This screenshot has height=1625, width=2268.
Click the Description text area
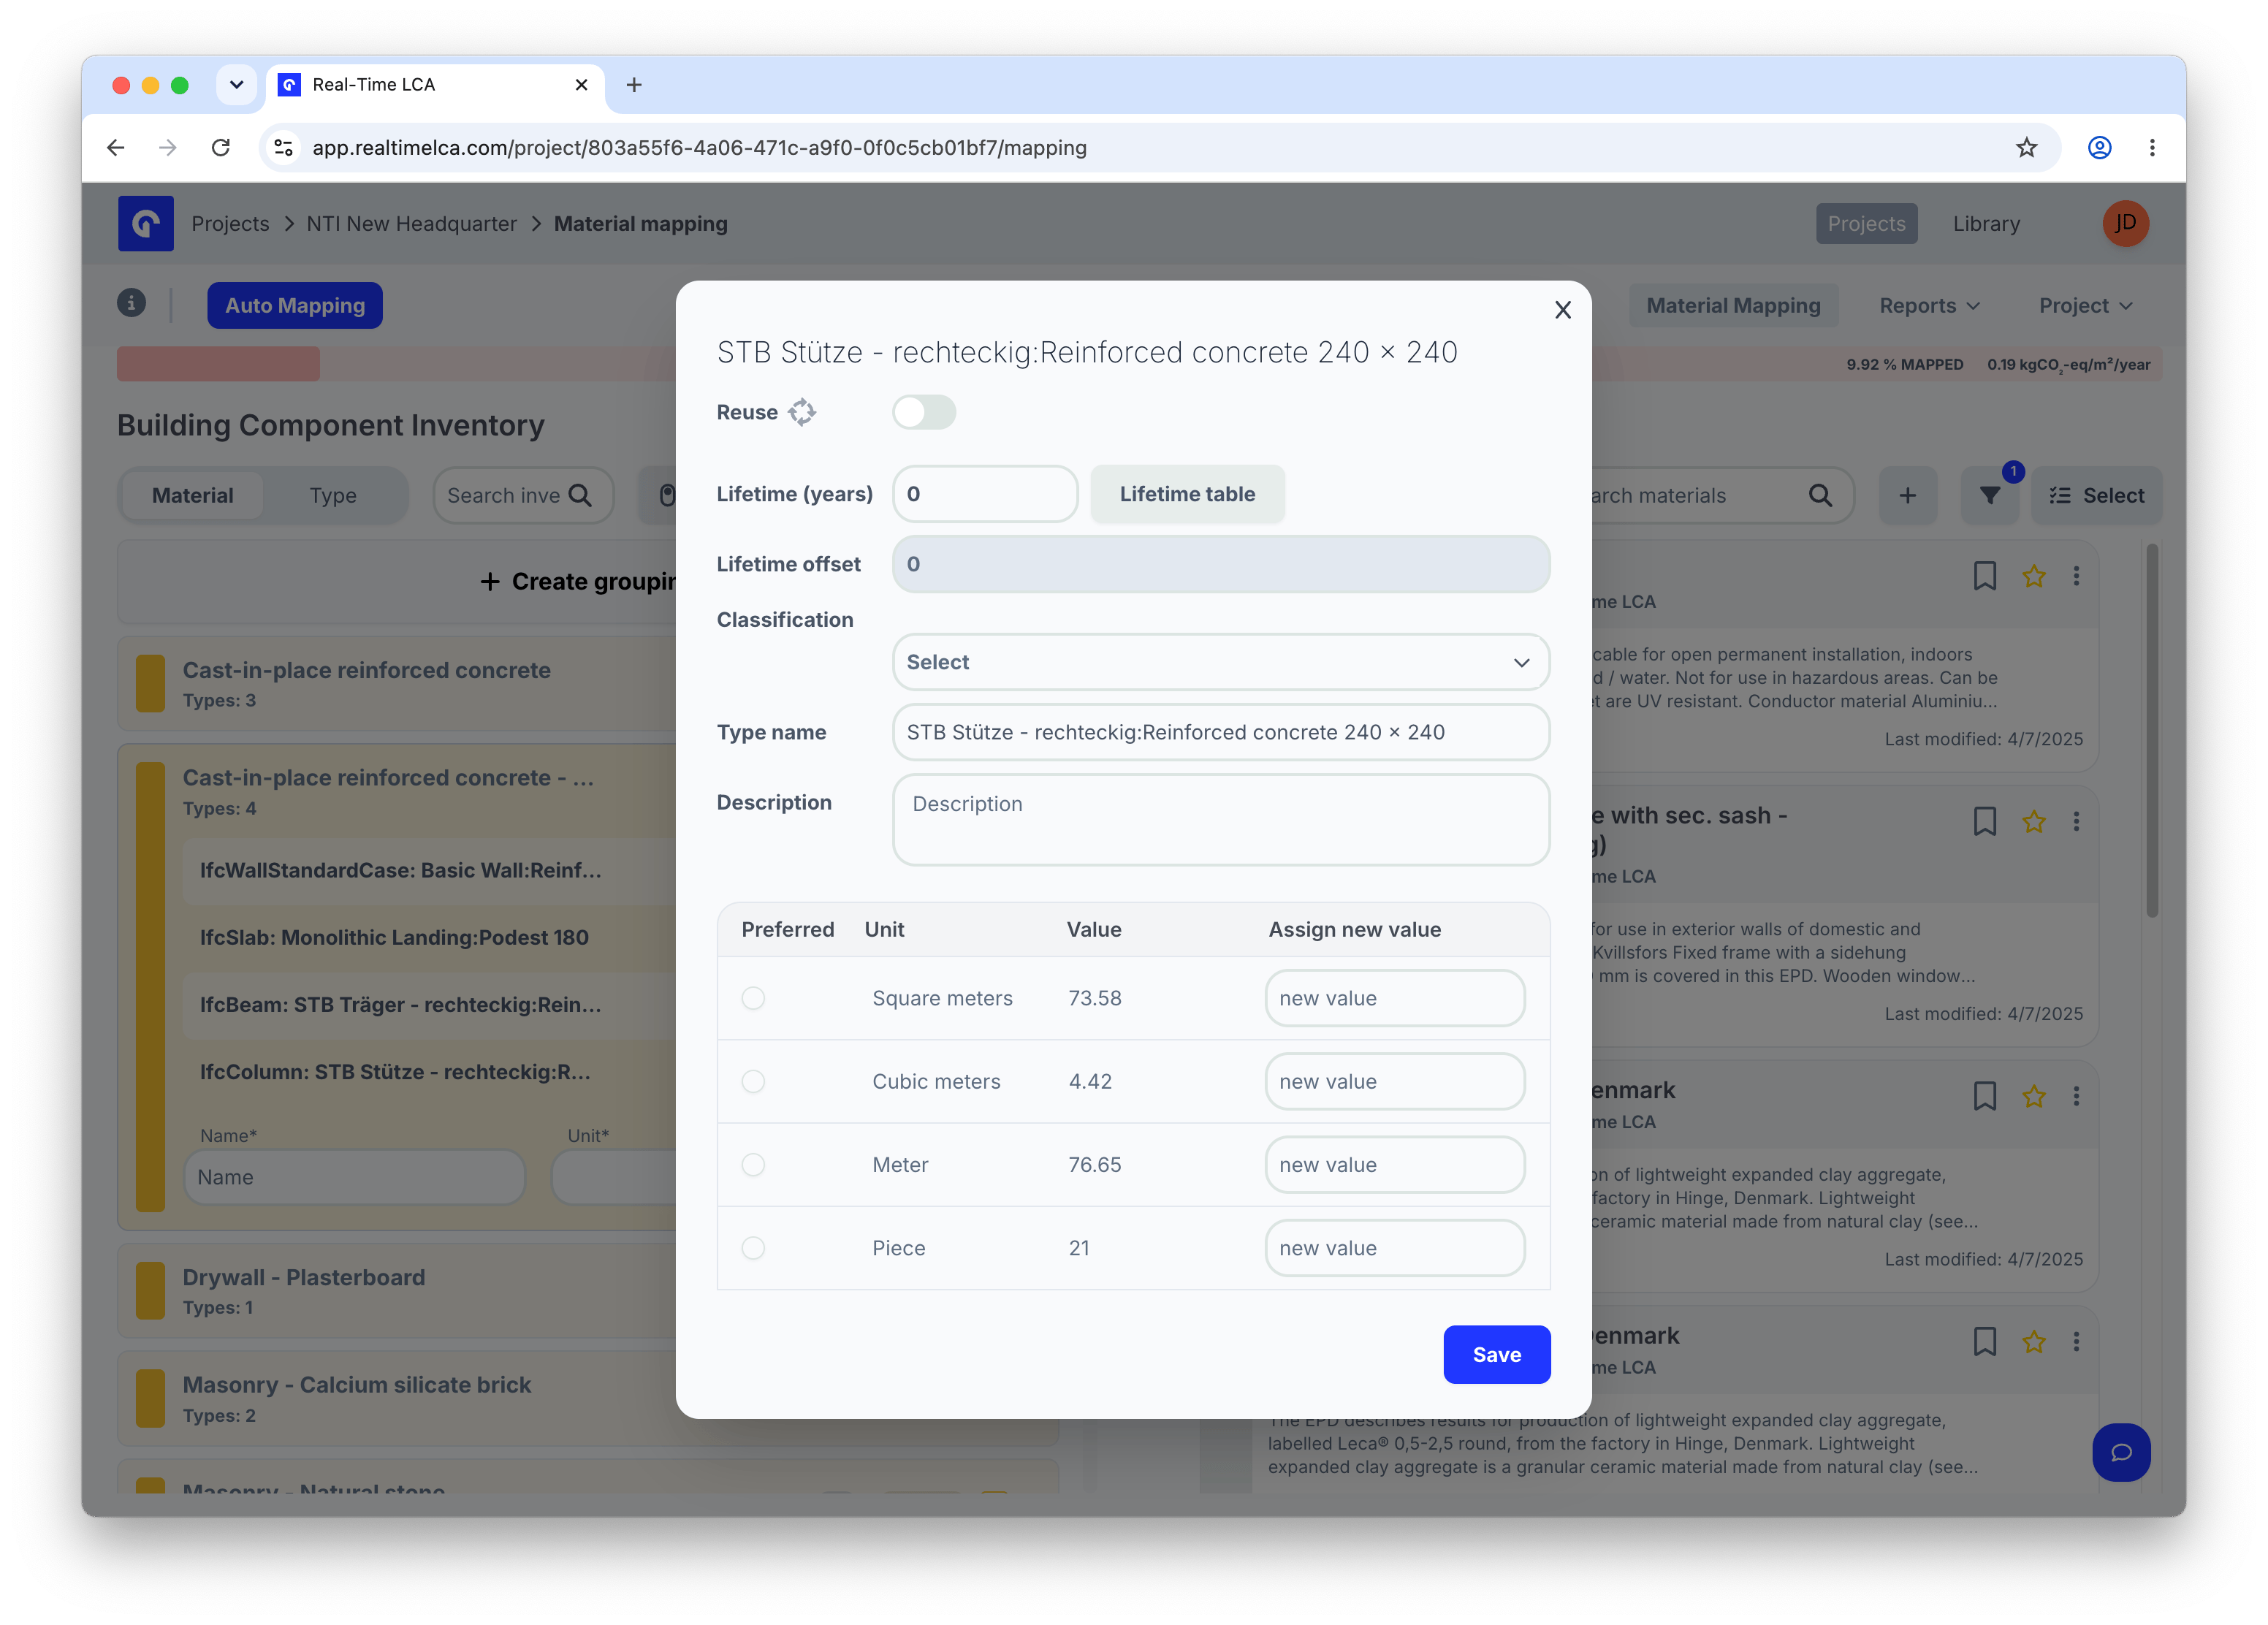(x=1221, y=819)
